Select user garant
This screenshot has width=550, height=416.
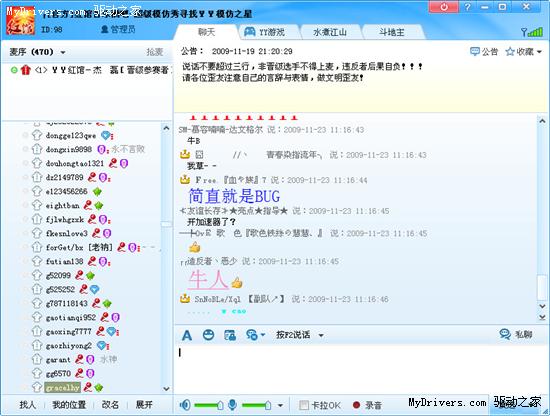[x=58, y=360]
